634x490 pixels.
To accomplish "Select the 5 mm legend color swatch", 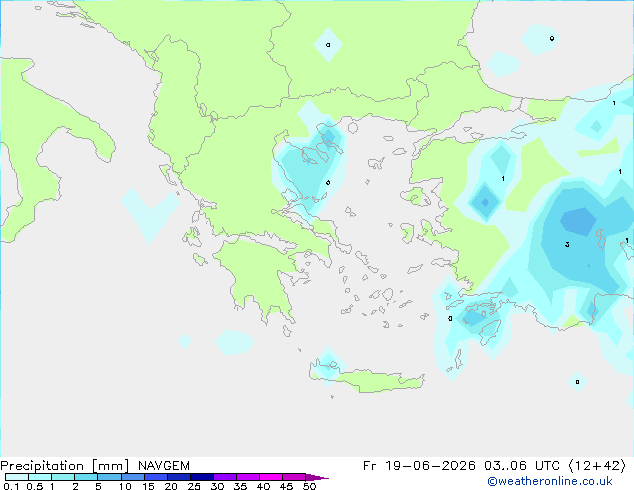I will tap(109, 477).
